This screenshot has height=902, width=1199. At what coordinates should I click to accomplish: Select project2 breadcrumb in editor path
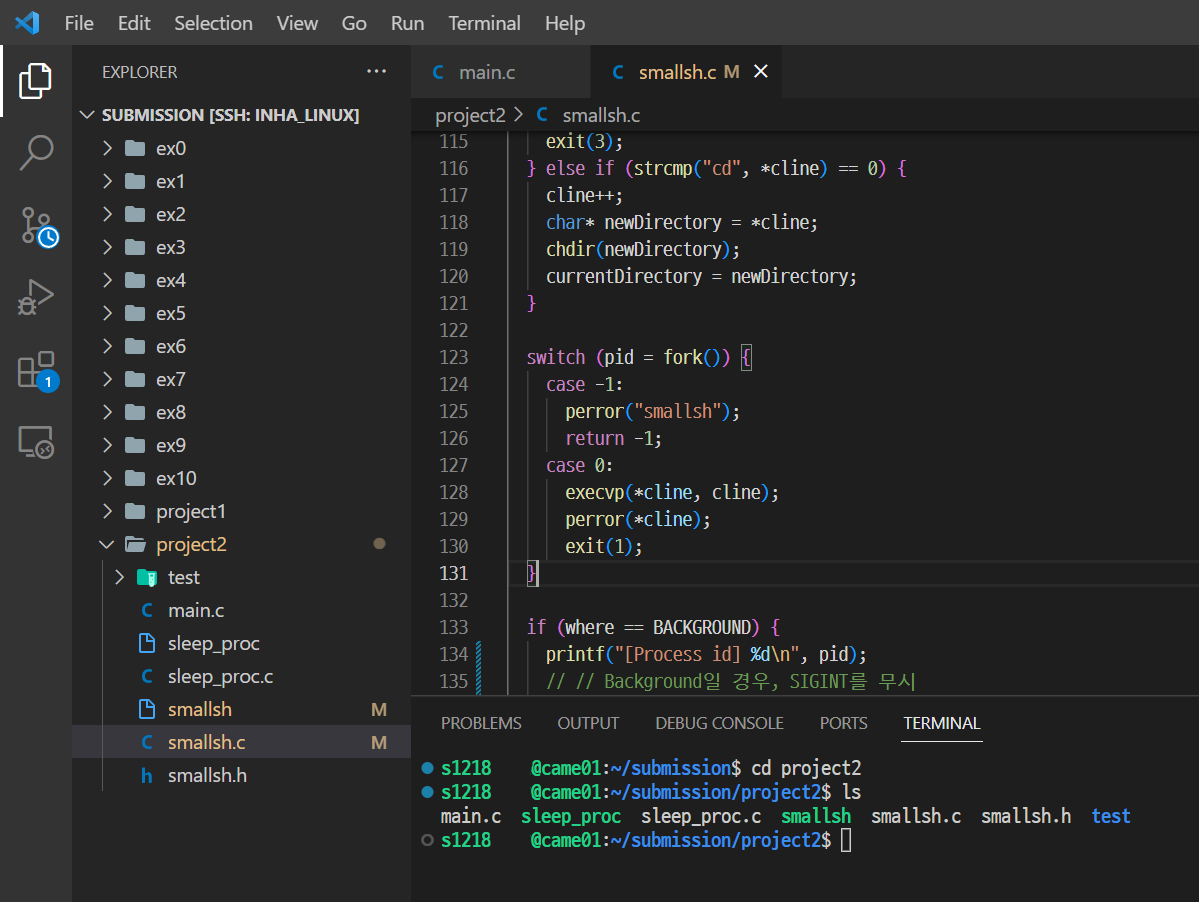pyautogui.click(x=470, y=115)
